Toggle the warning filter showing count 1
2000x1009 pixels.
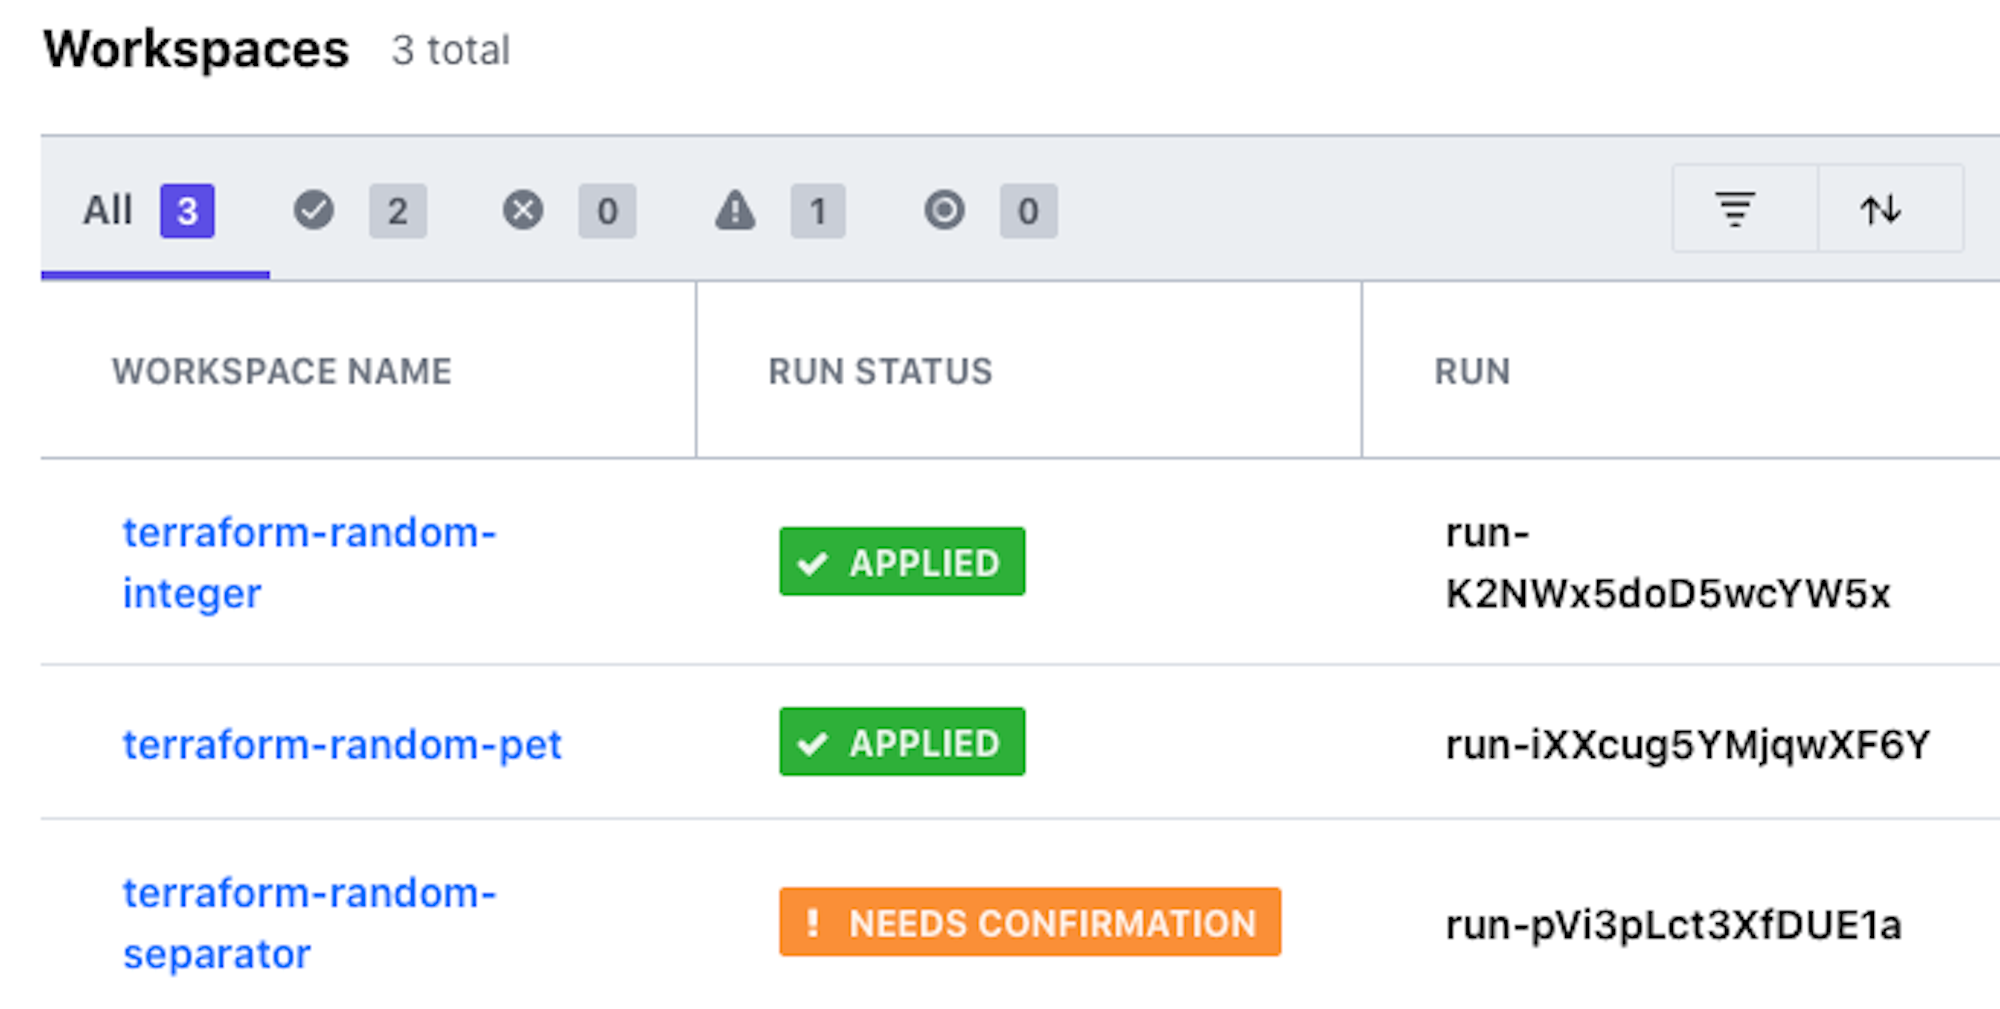click(817, 210)
